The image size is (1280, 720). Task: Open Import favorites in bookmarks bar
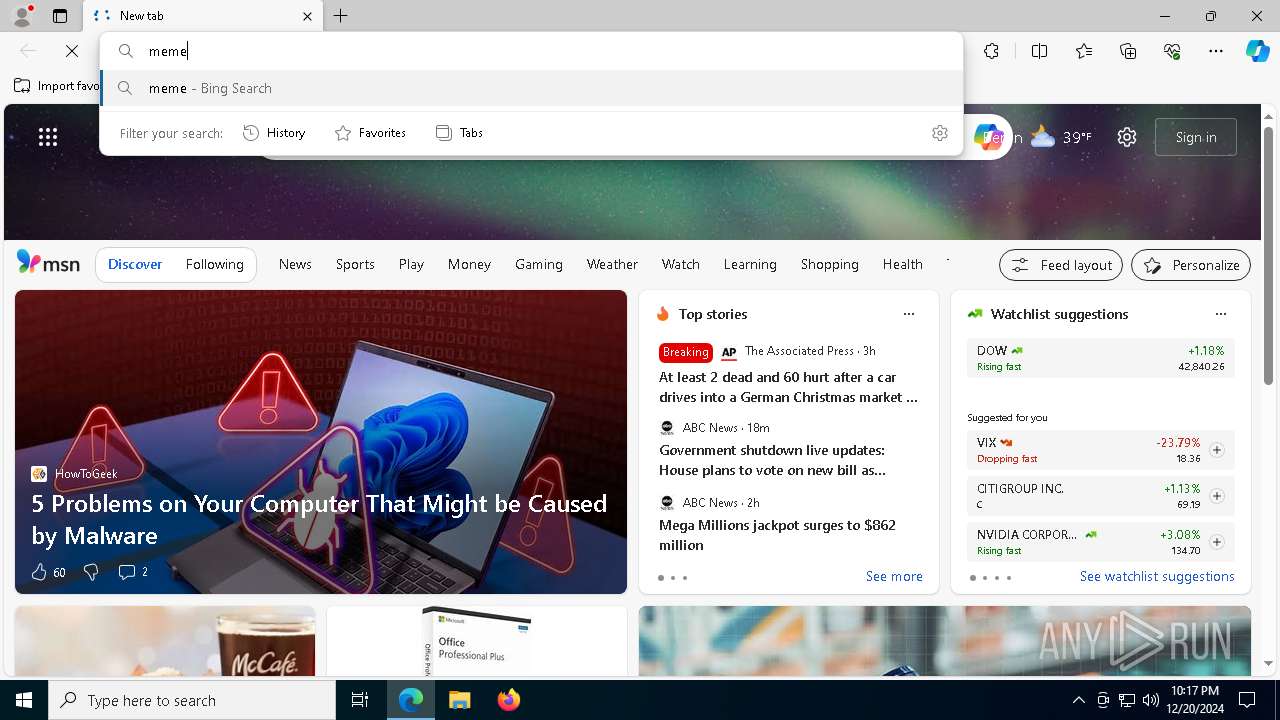pos(57,86)
